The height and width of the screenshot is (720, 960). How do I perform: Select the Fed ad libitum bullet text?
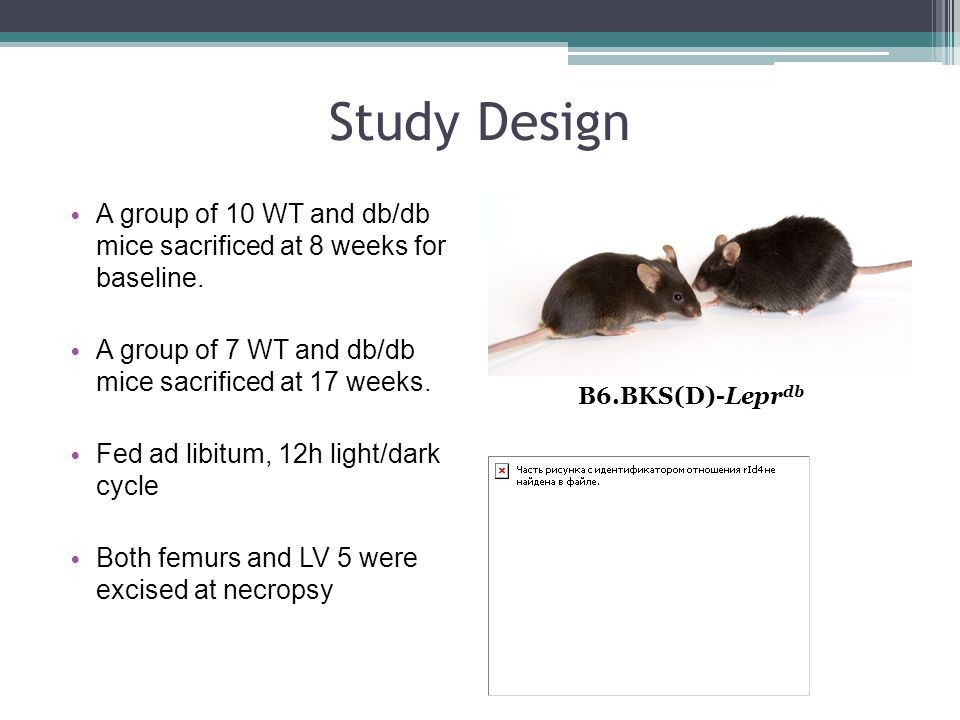[268, 470]
